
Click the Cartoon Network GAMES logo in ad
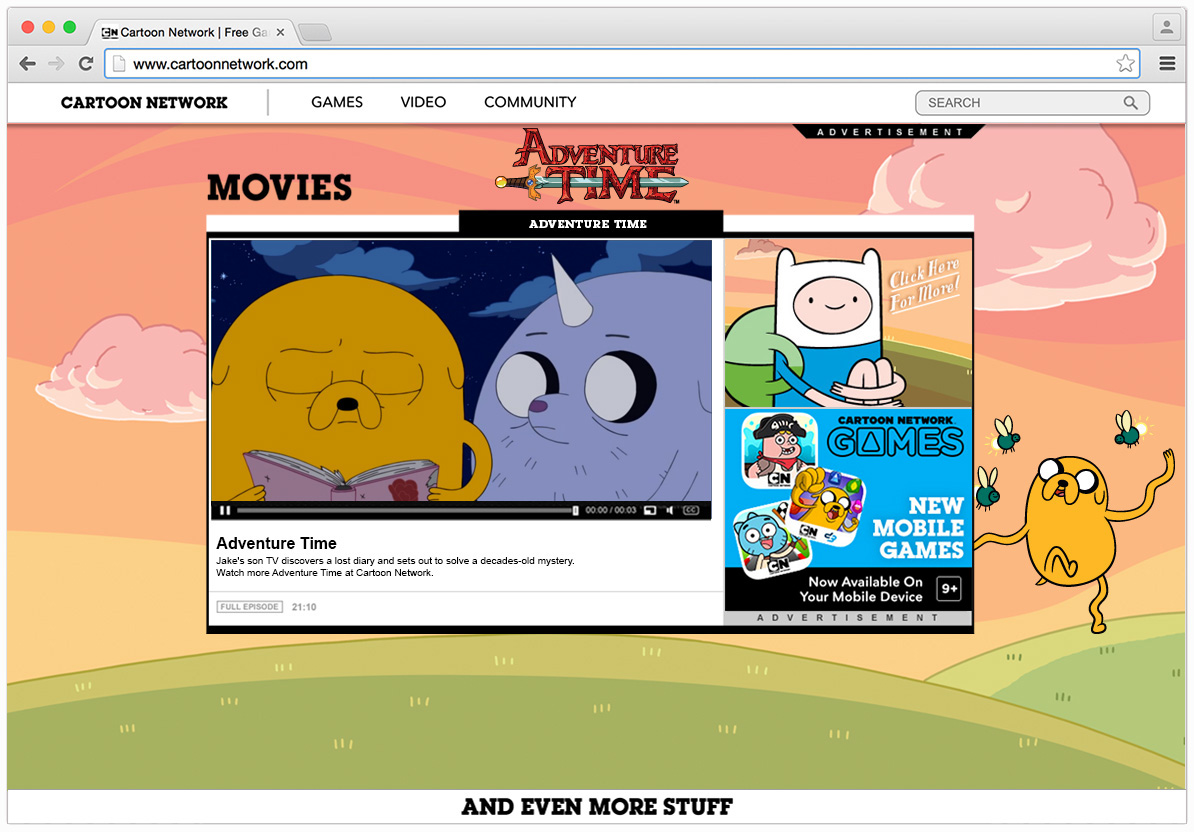tap(895, 436)
